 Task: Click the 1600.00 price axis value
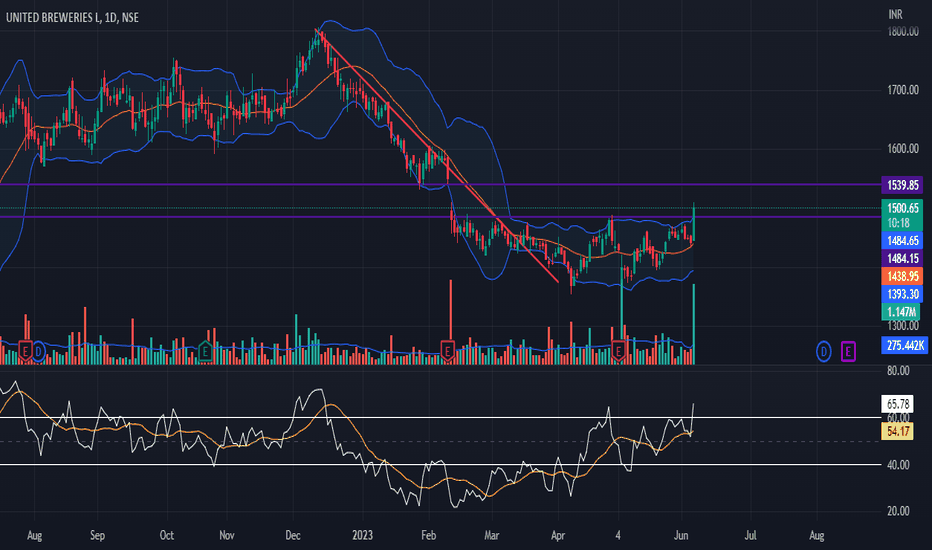click(903, 149)
